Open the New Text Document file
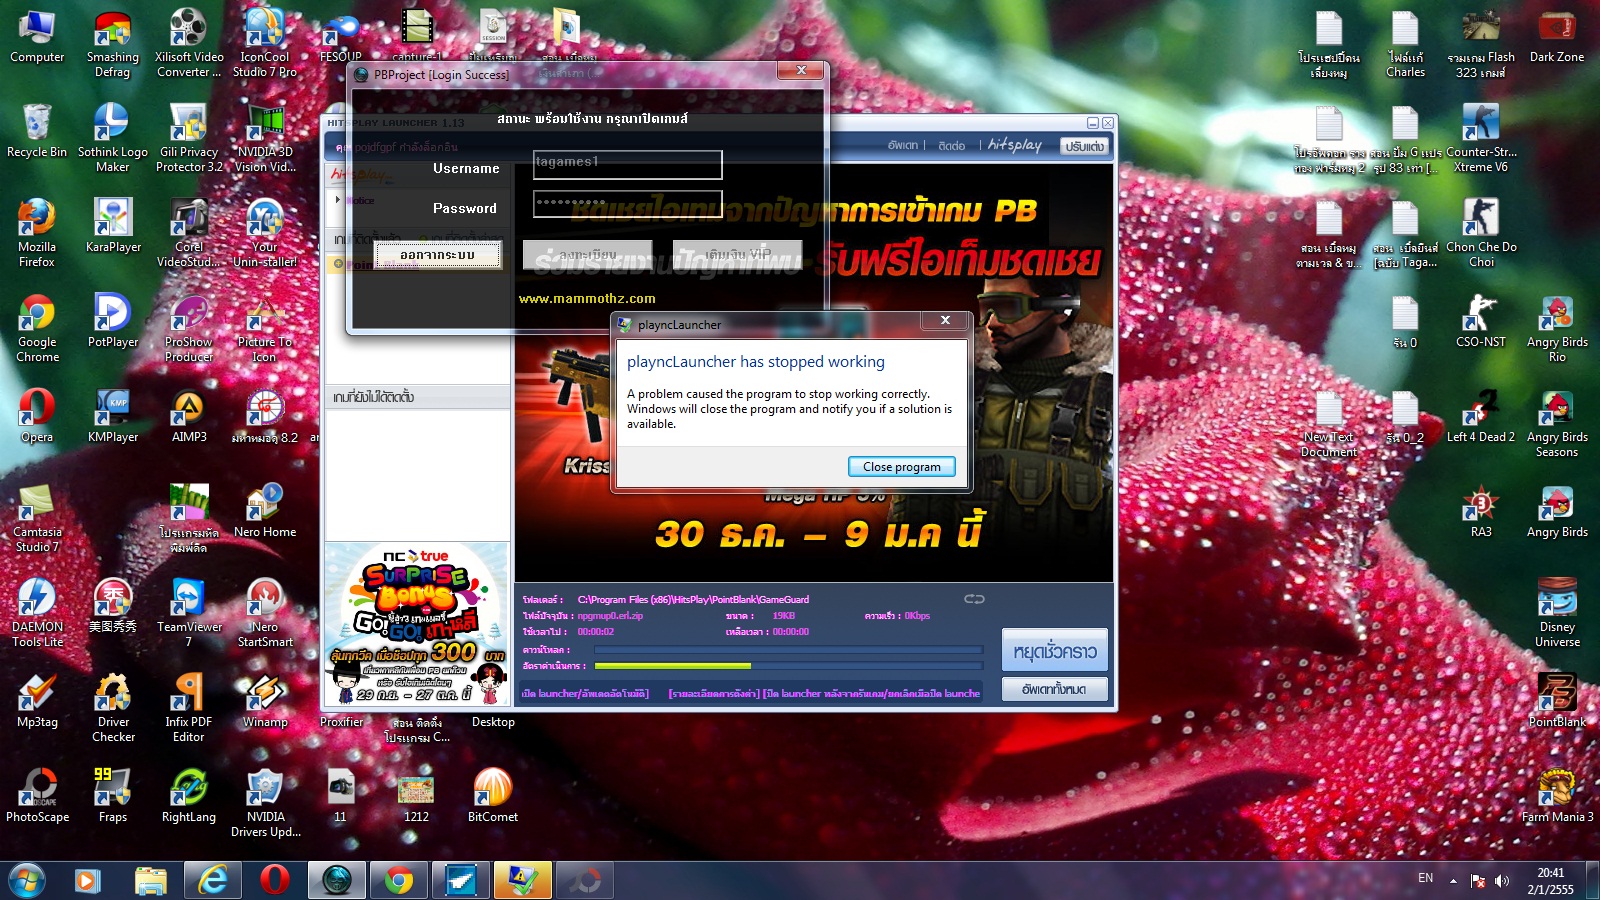 click(1329, 423)
